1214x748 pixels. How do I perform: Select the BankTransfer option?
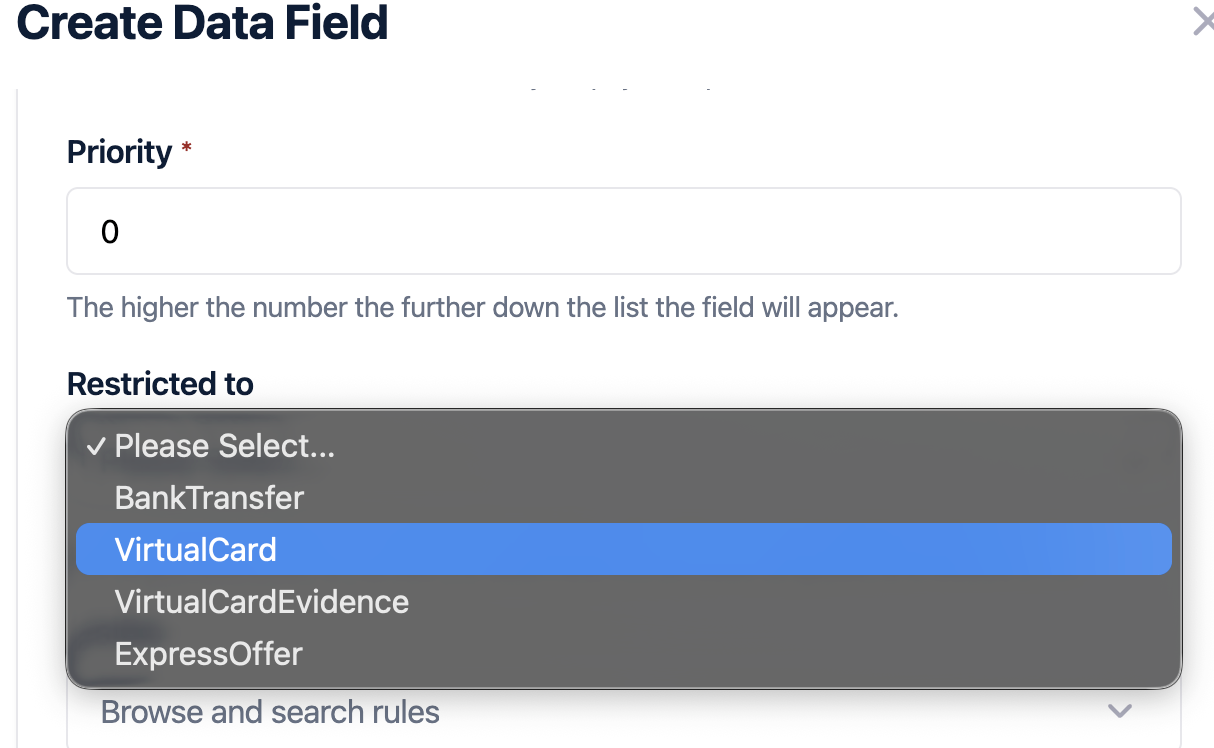(209, 497)
